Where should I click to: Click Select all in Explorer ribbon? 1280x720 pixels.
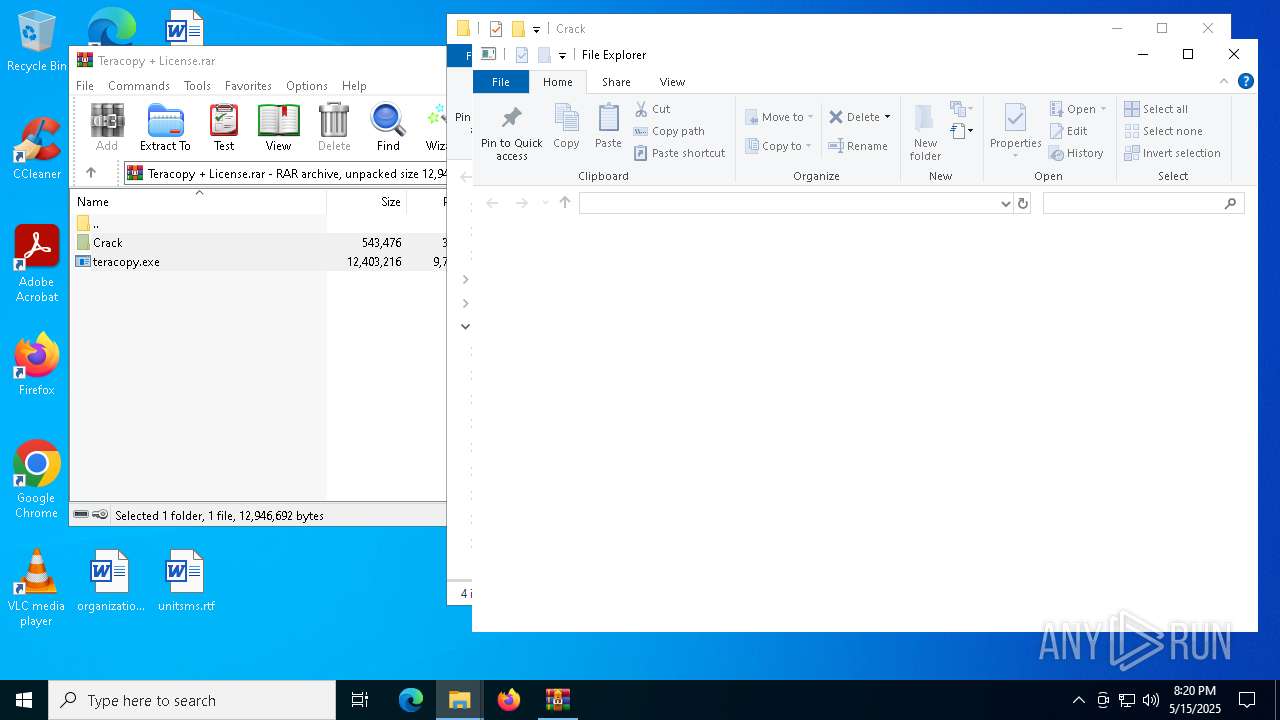pyautogui.click(x=1156, y=109)
